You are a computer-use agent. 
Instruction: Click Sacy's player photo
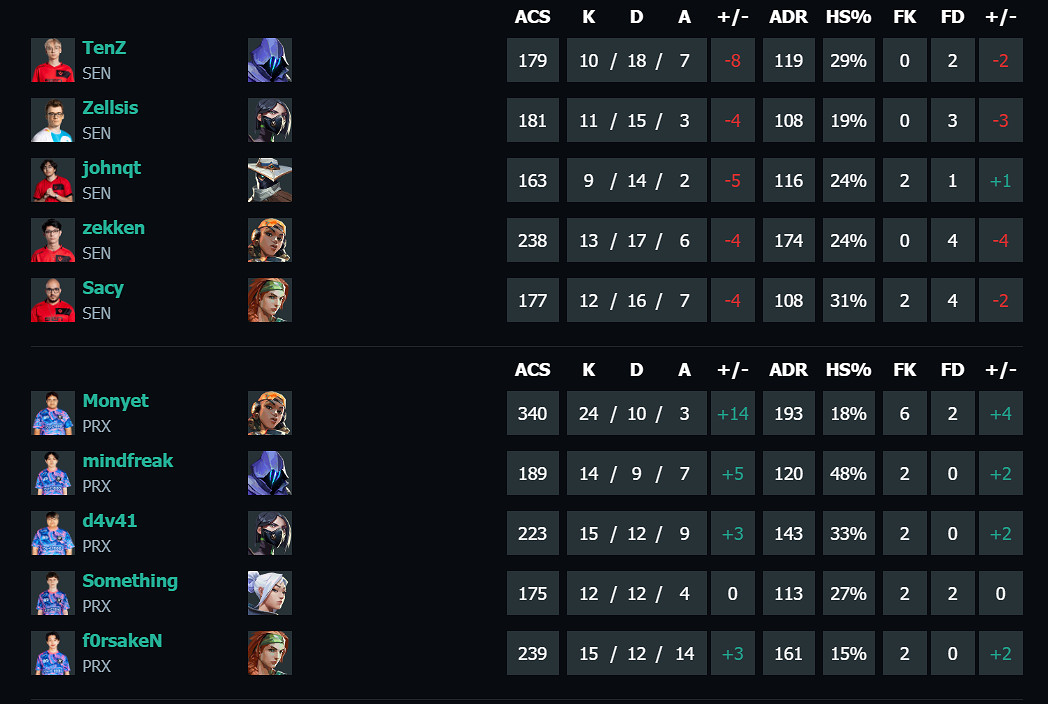(x=53, y=300)
